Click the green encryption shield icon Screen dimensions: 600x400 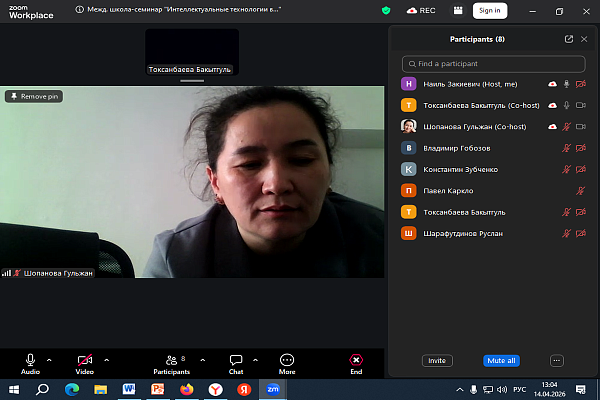(x=387, y=10)
